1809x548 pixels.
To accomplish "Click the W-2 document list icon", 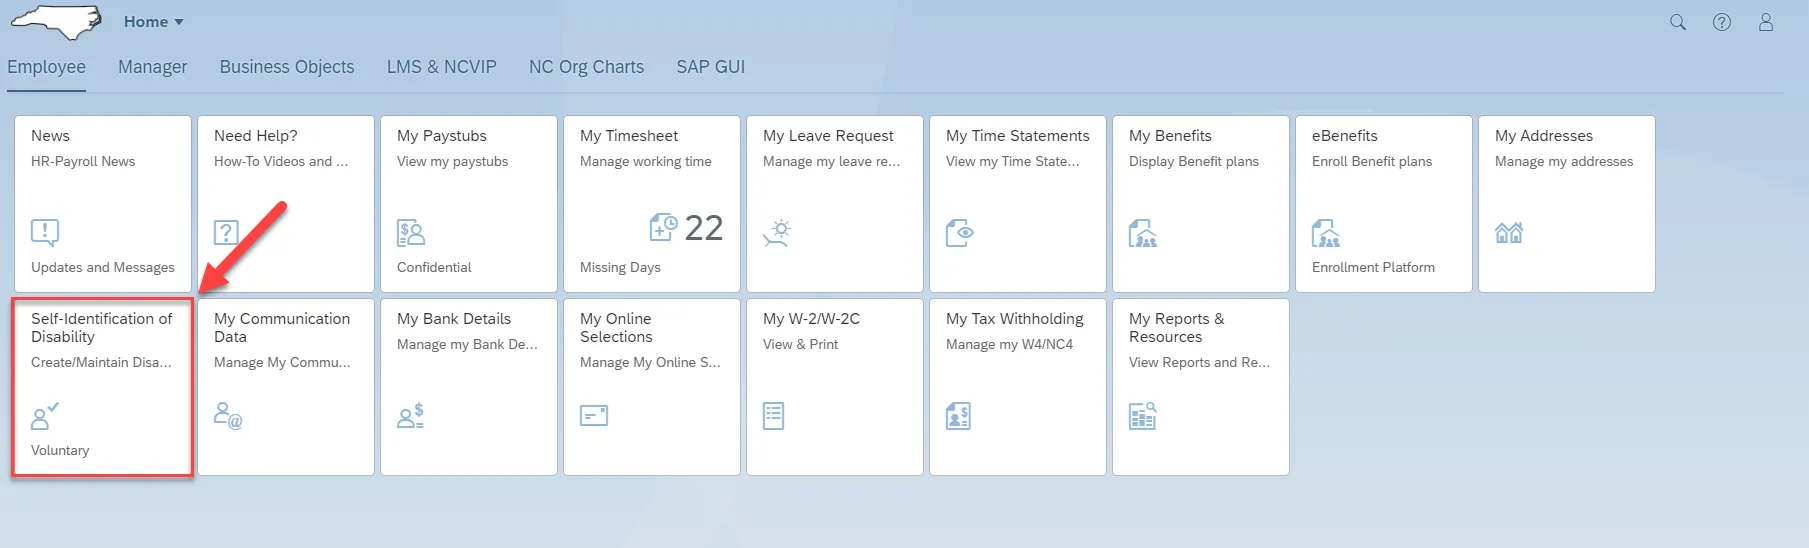I will pos(774,416).
